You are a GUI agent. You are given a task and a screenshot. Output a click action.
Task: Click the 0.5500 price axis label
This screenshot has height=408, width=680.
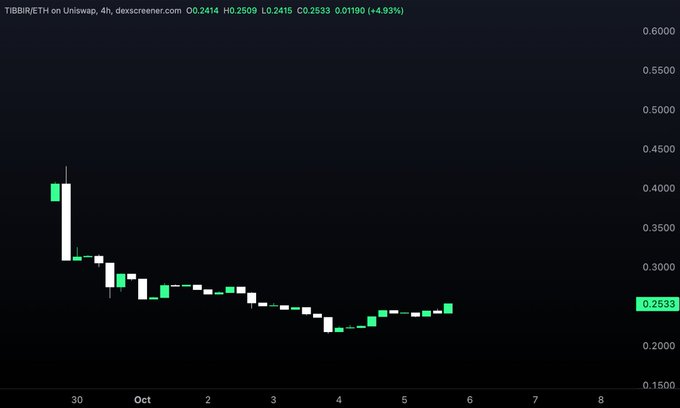659,70
